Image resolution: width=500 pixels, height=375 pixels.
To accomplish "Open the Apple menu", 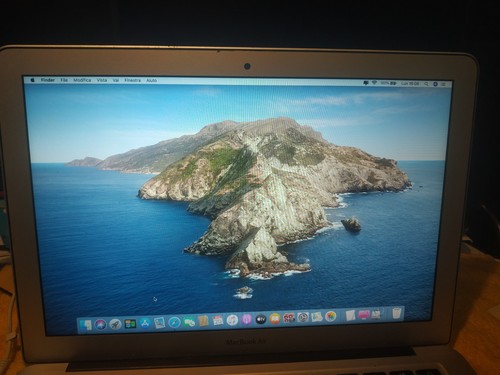I will pos(33,80).
